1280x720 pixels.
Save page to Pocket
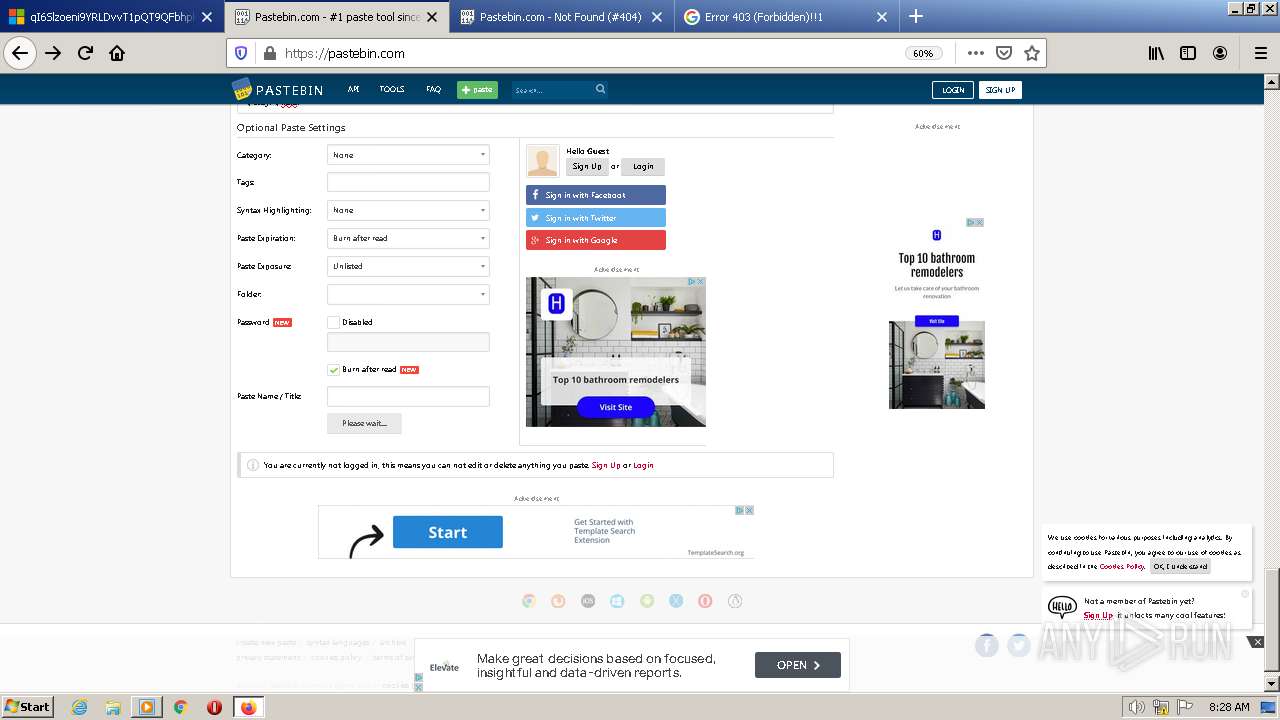click(x=1004, y=53)
